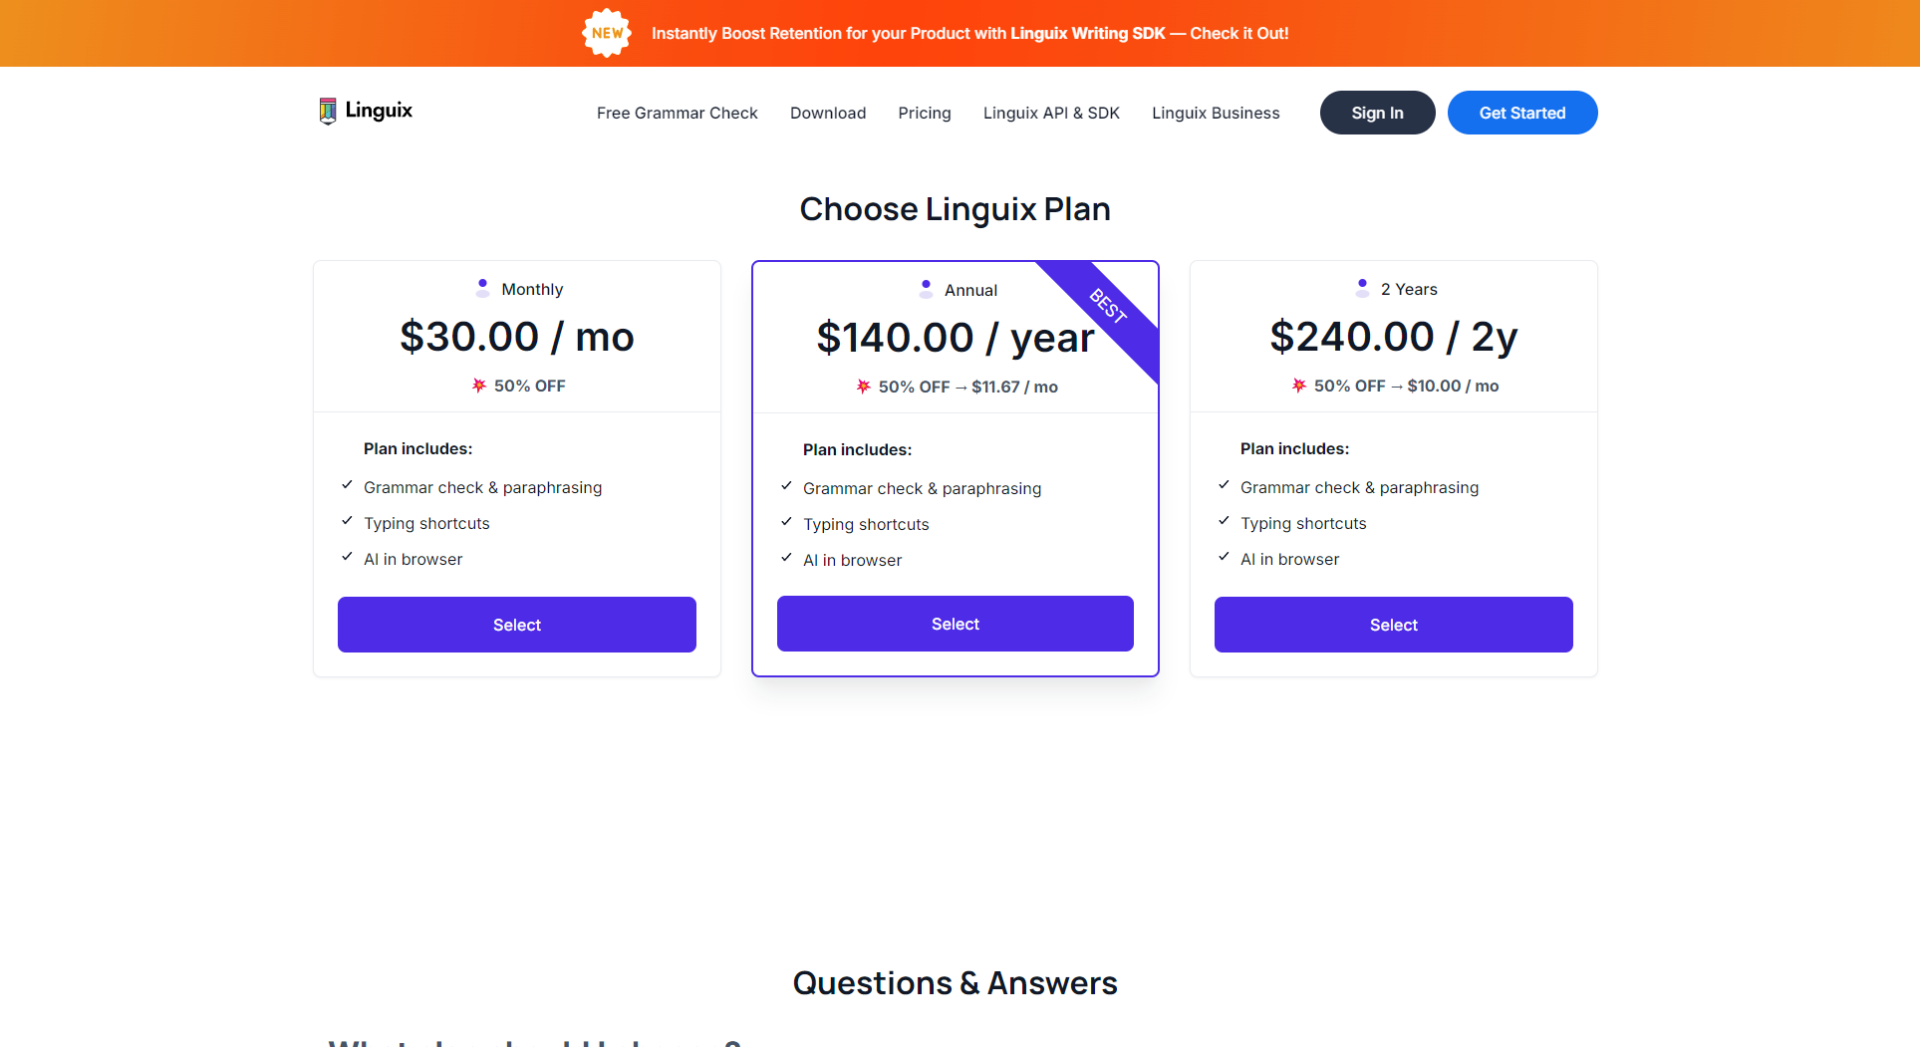
Task: Open the Linguix Writing SDK banner link
Action: point(1087,33)
